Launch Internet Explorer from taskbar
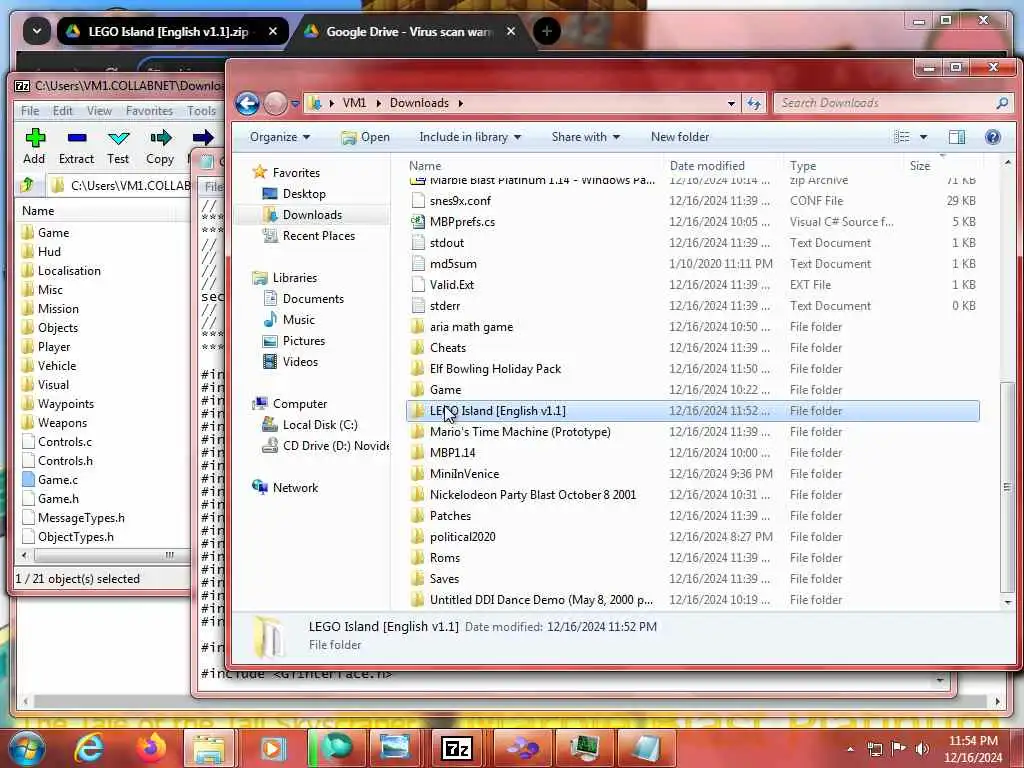Viewport: 1024px width, 768px height. point(88,748)
